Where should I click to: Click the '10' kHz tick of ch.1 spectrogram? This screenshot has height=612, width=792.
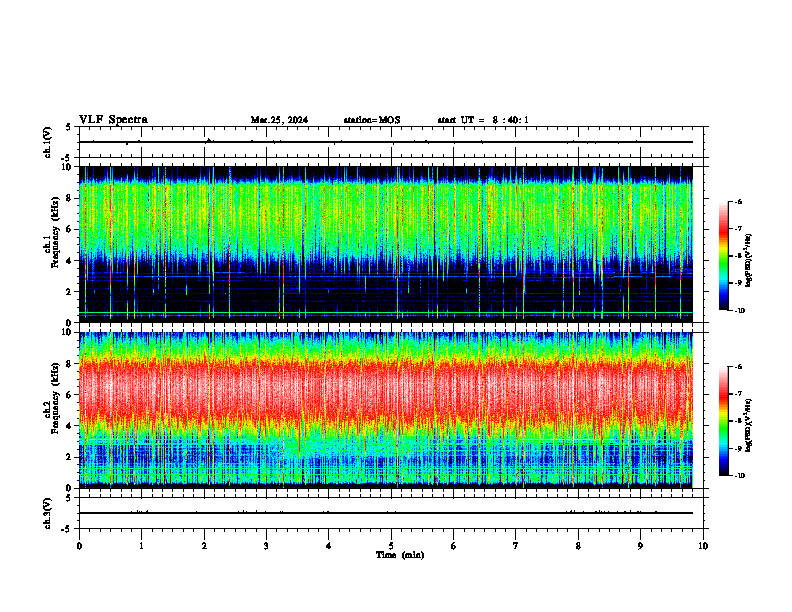[x=69, y=167]
